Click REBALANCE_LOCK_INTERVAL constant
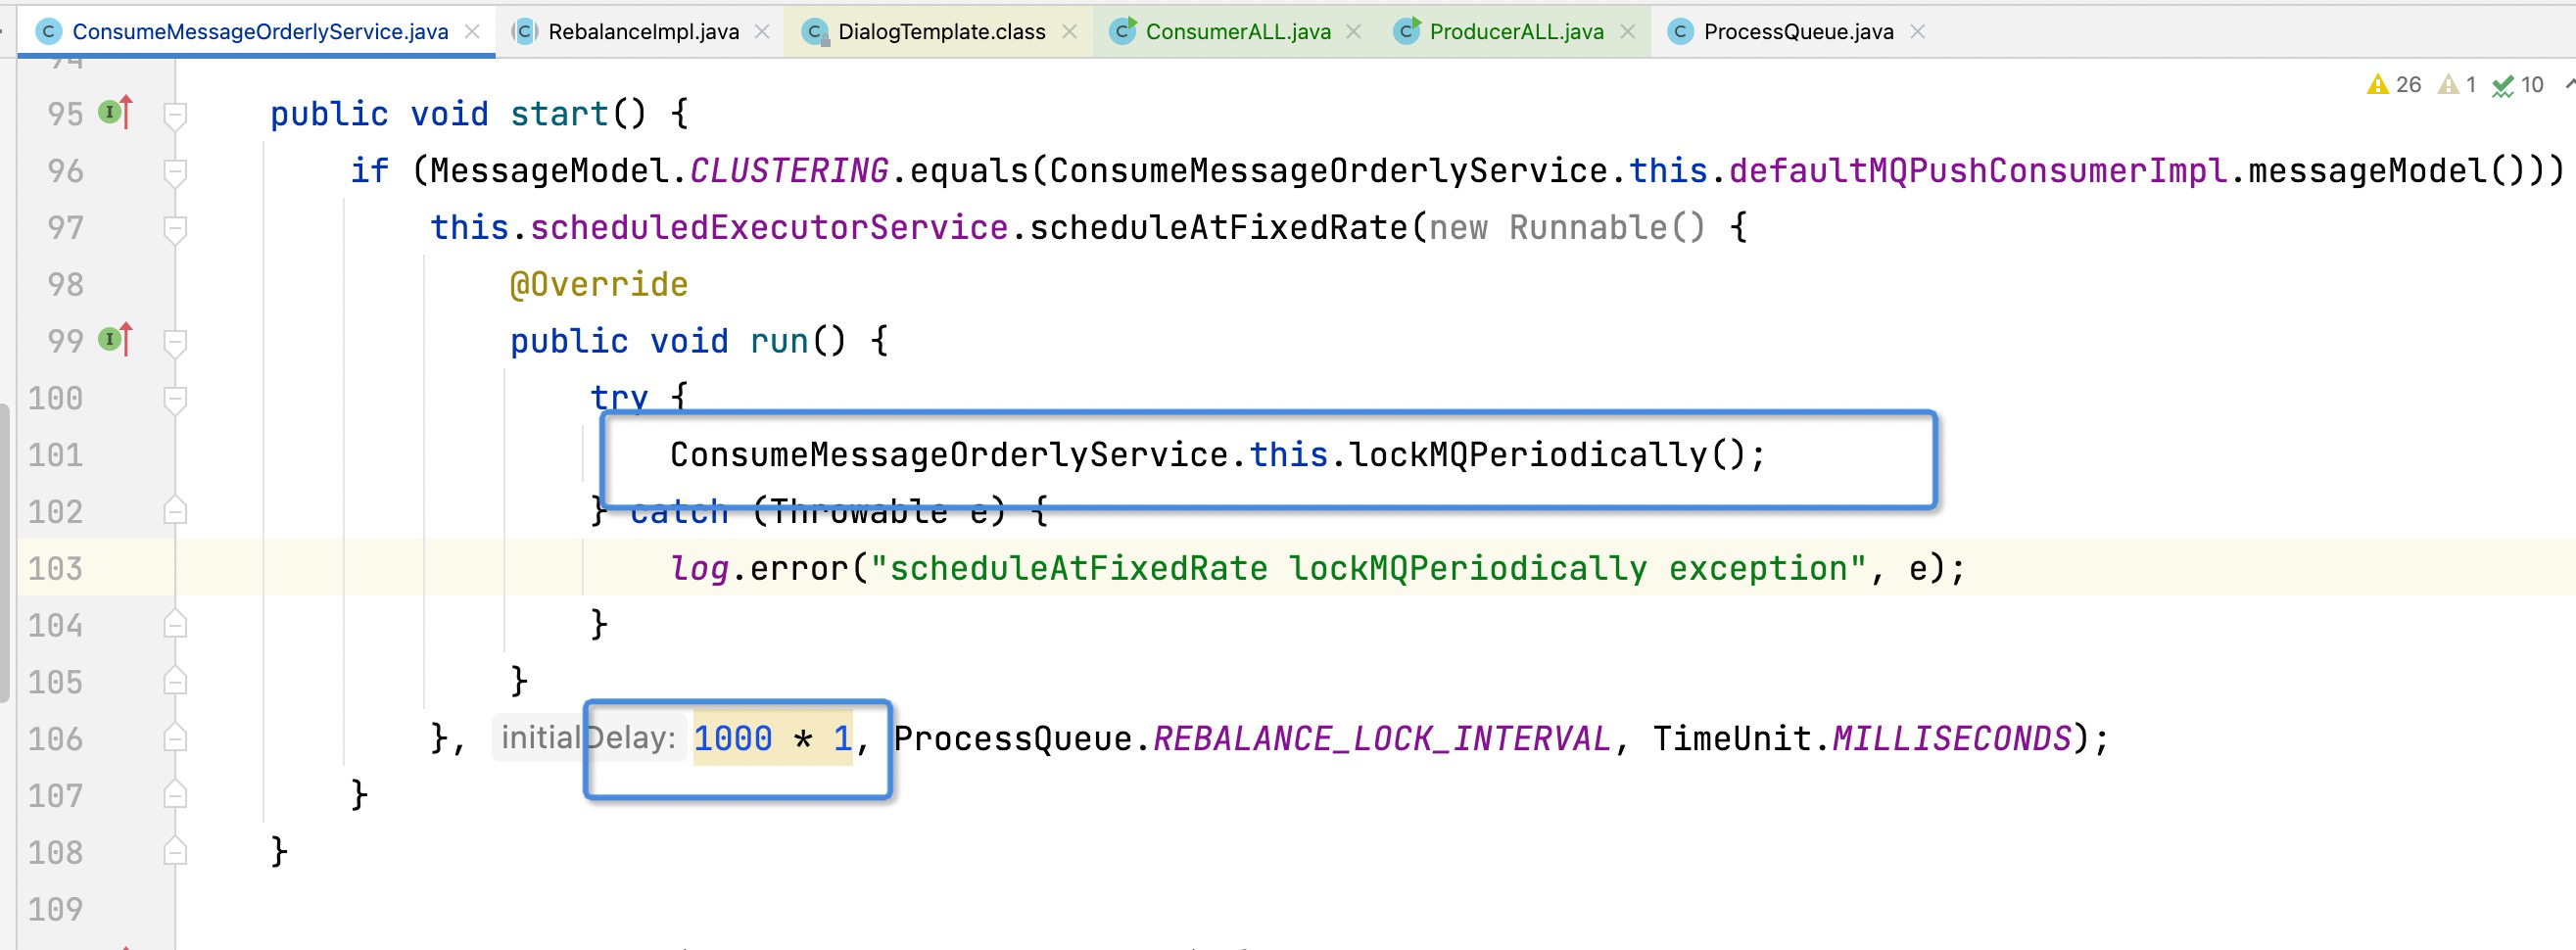Screen dimensions: 2576x950 click(x=1382, y=739)
